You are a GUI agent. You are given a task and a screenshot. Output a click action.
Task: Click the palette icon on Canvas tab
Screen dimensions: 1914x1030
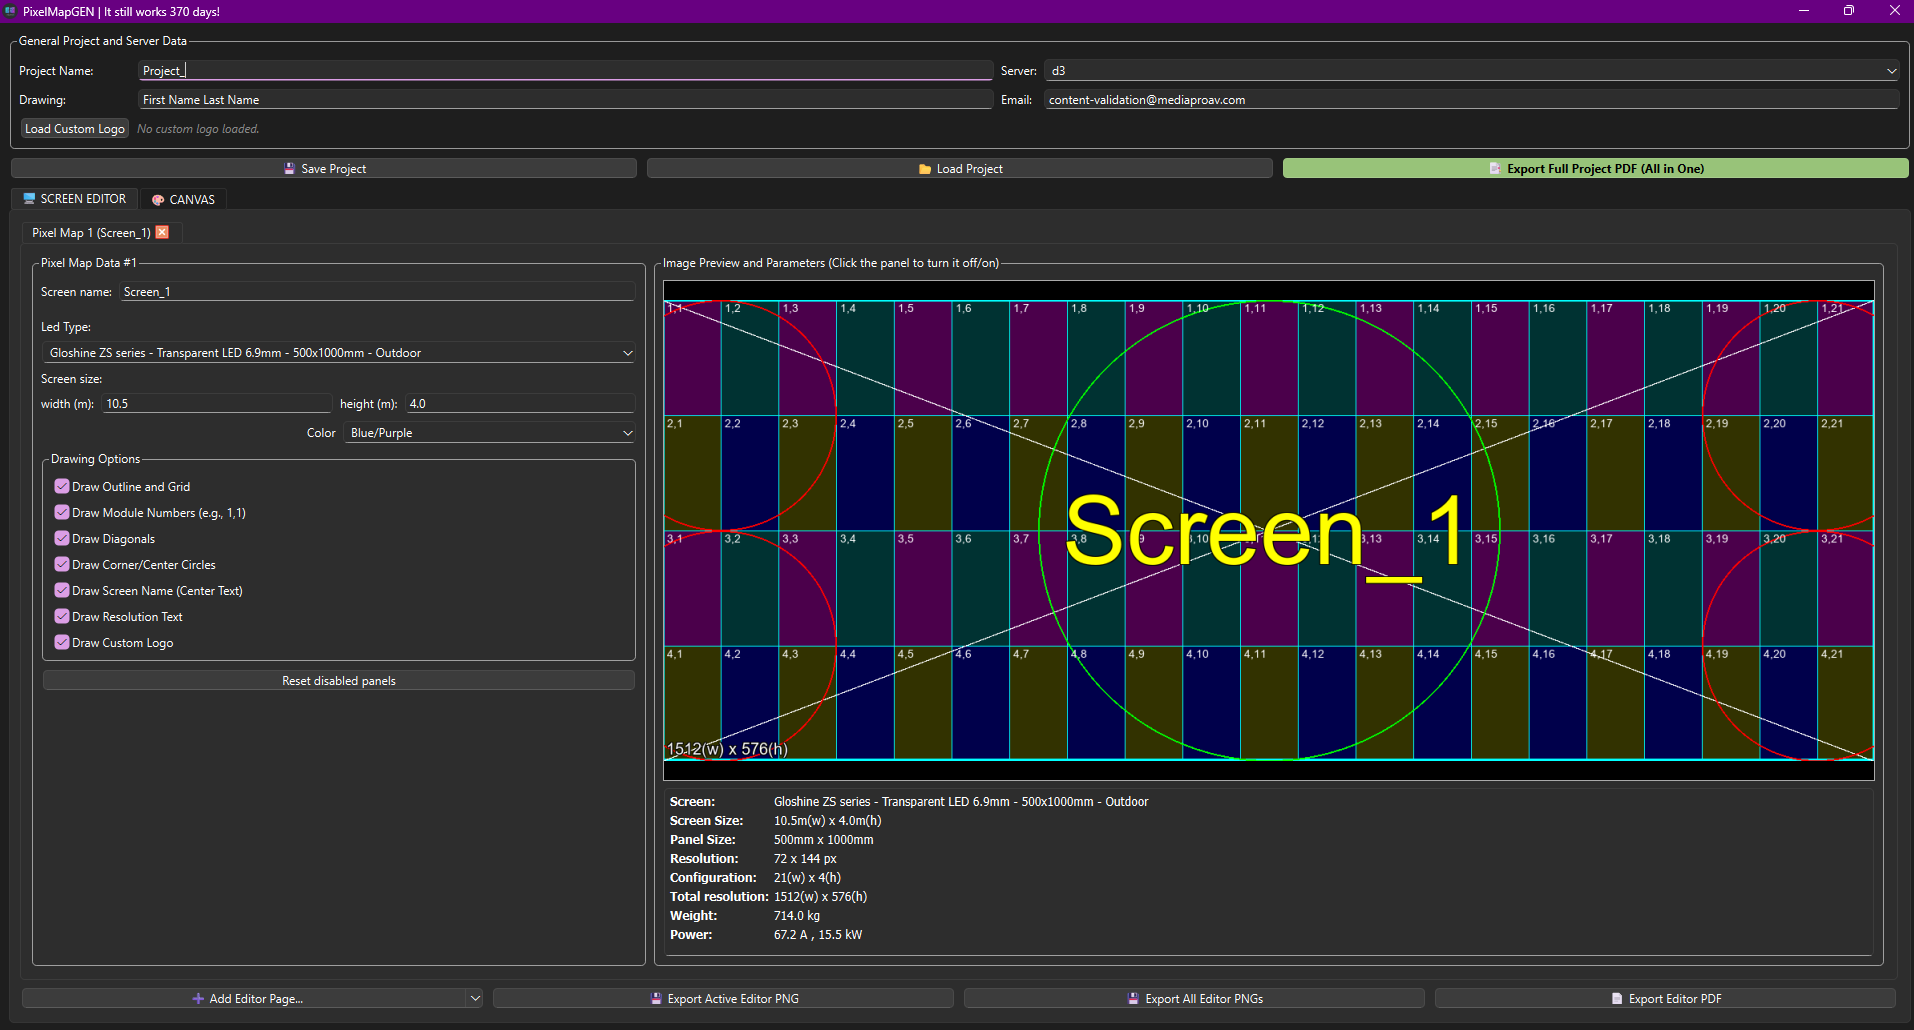tap(158, 200)
